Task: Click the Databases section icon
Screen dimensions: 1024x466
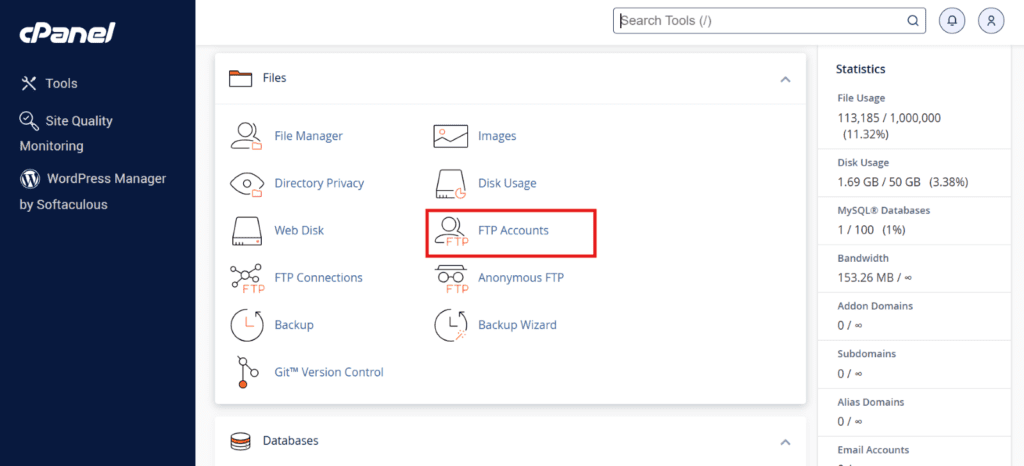Action: pyautogui.click(x=240, y=442)
